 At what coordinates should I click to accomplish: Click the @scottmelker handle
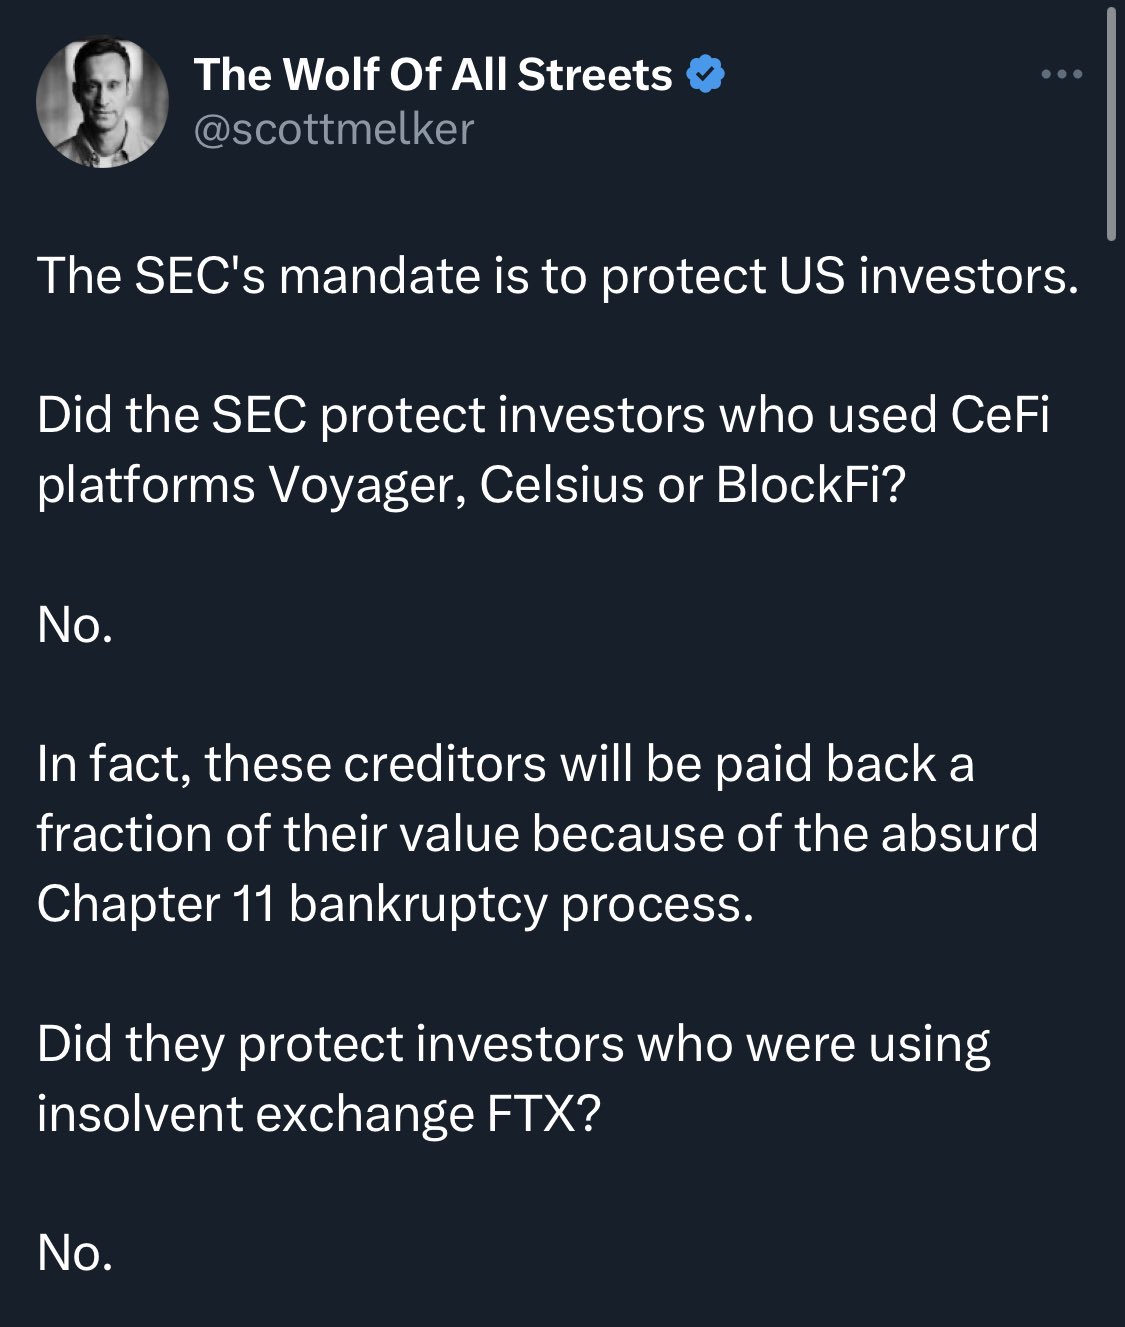(x=333, y=129)
